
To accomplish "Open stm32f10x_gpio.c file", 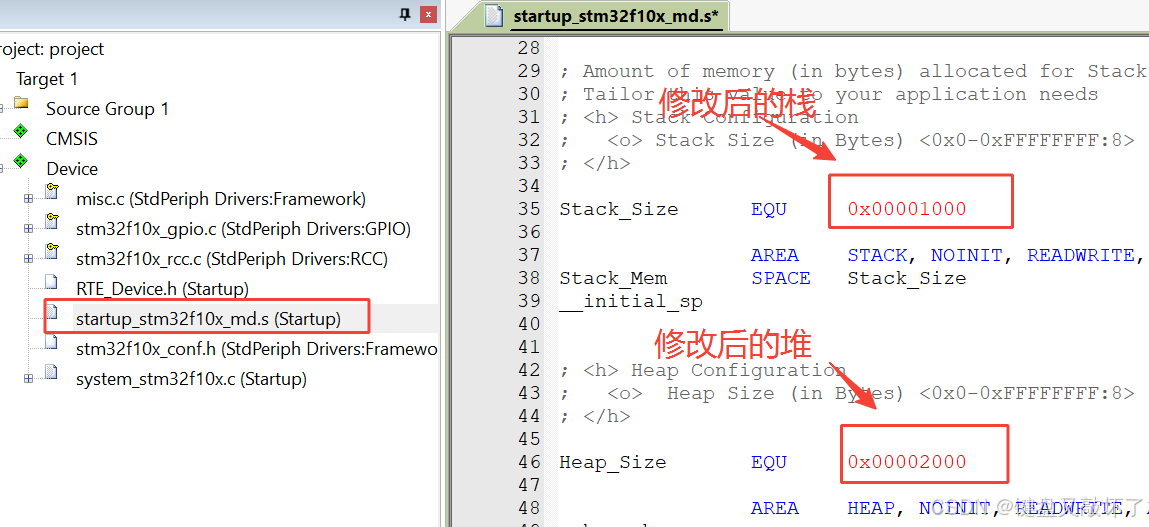I will [x=243, y=229].
